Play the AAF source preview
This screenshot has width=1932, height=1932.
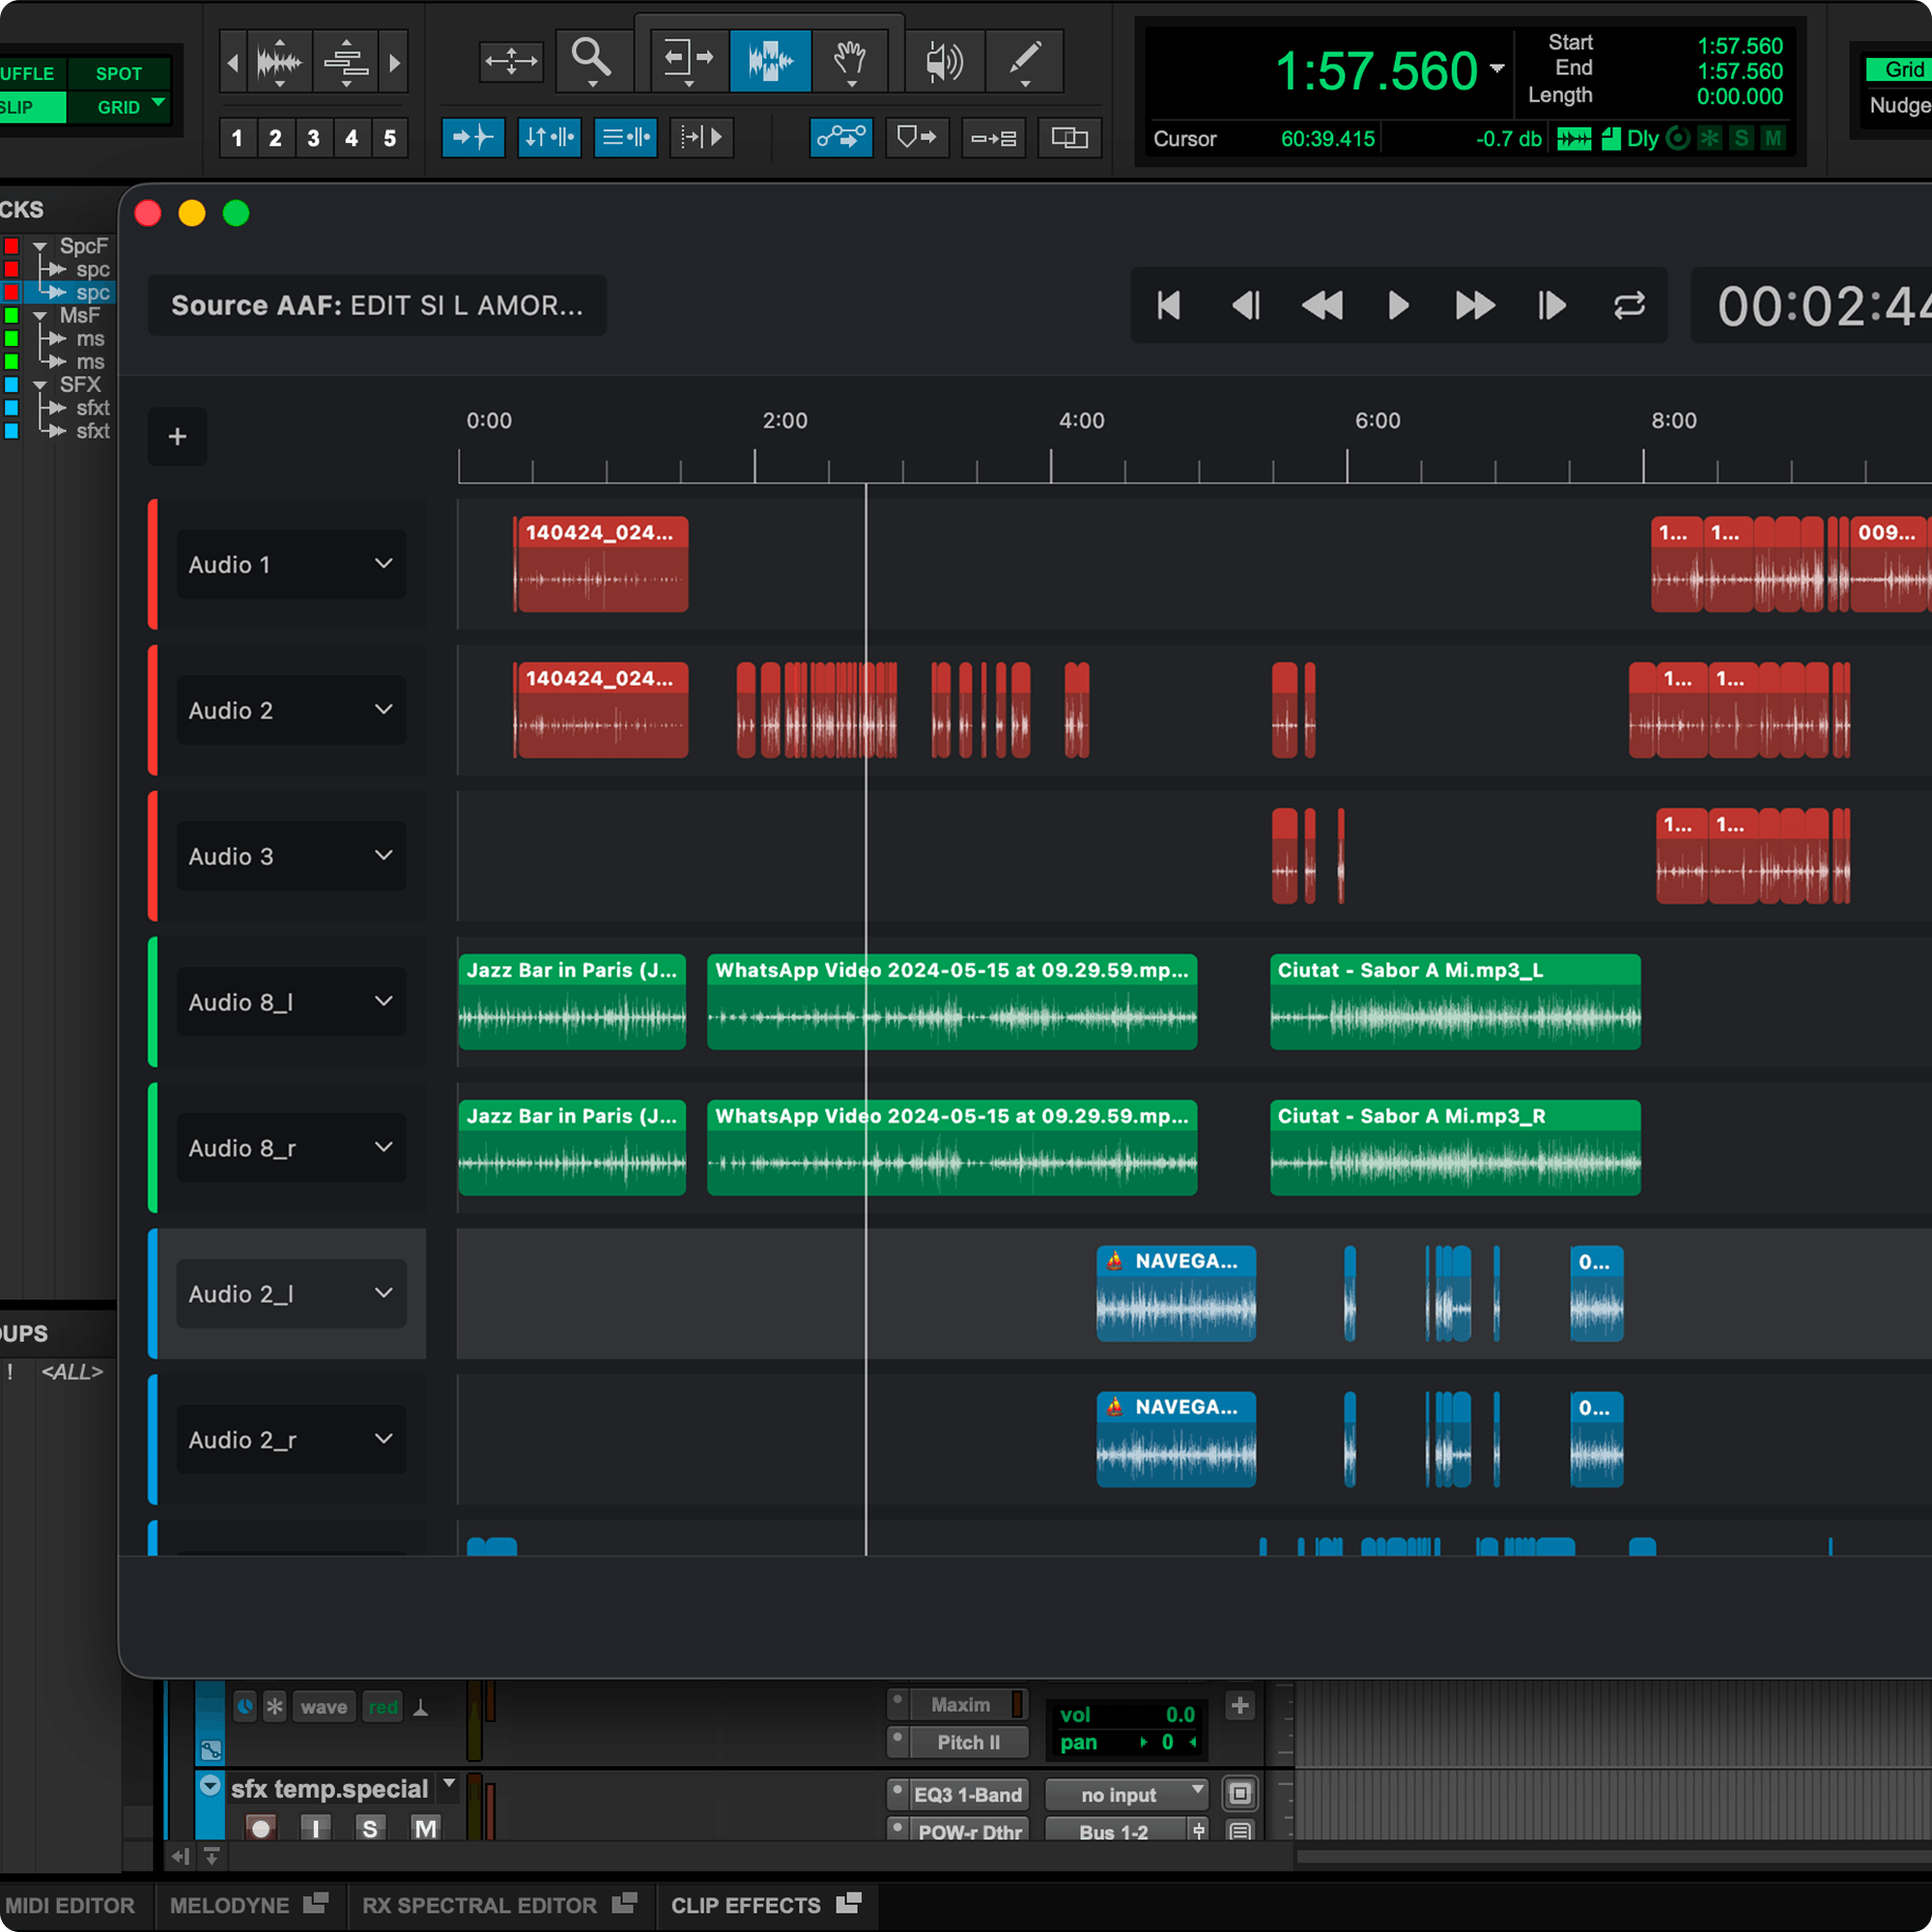[x=1399, y=305]
